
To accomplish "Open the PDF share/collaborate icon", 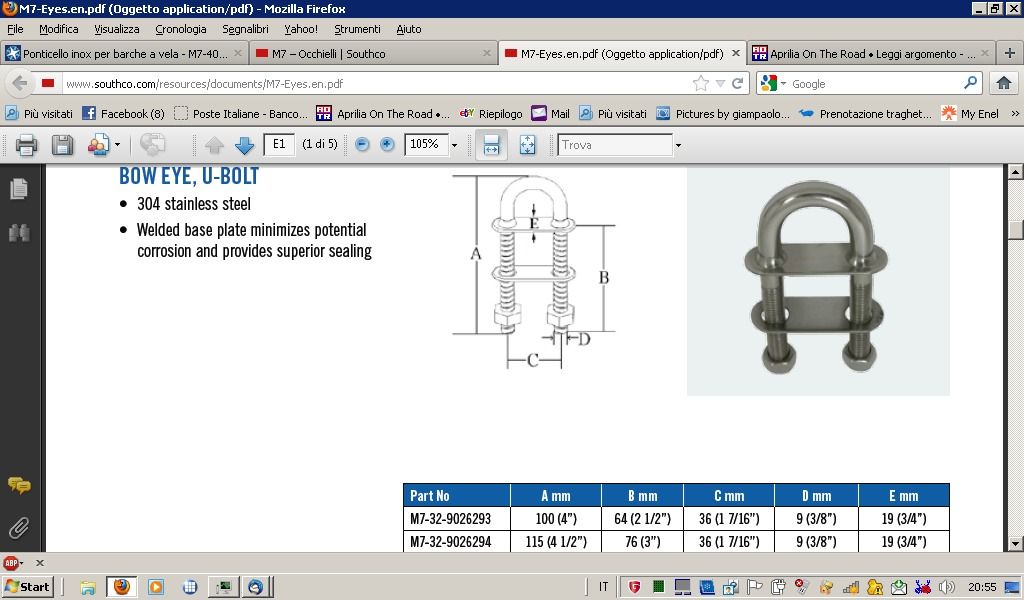I will 98,145.
